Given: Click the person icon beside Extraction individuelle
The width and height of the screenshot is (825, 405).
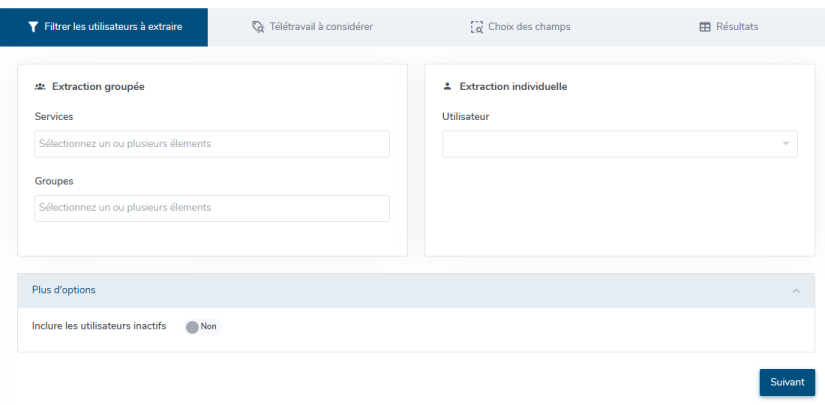Looking at the screenshot, I should tap(448, 87).
